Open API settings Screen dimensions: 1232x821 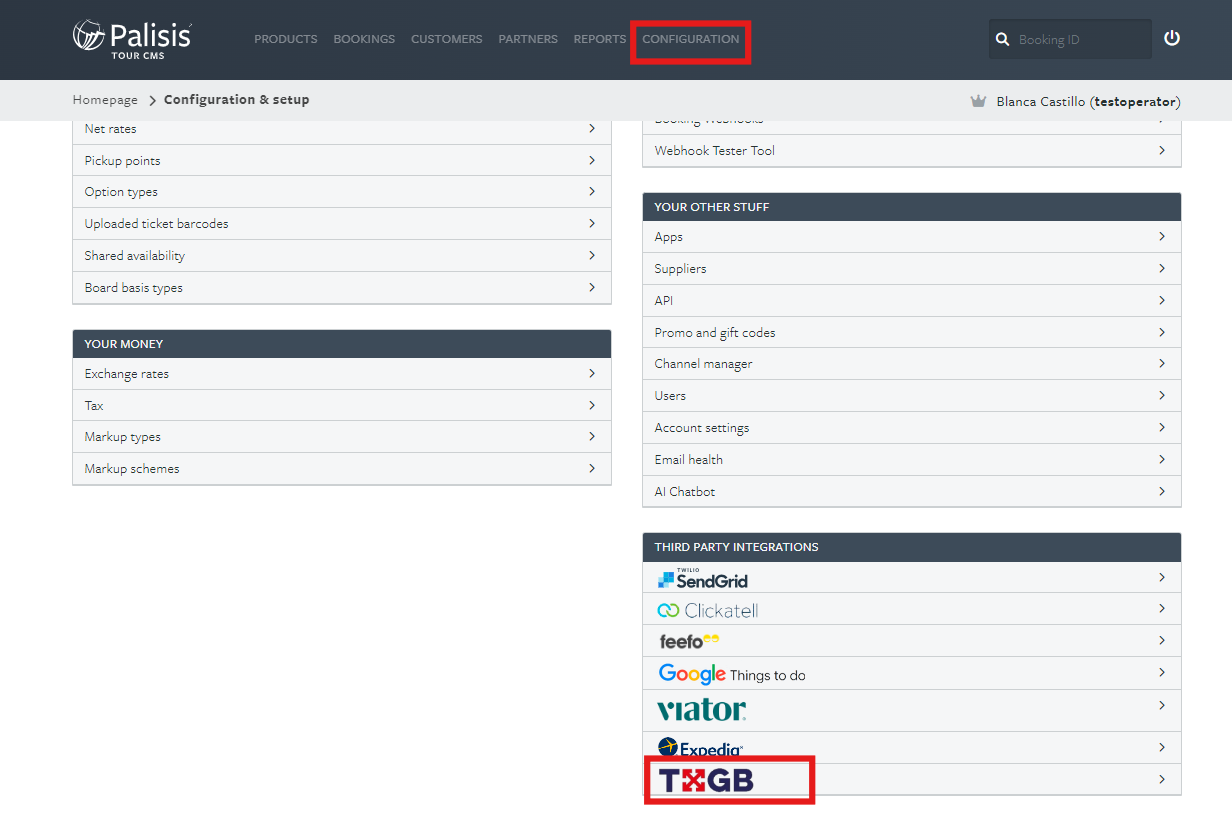click(x=911, y=300)
